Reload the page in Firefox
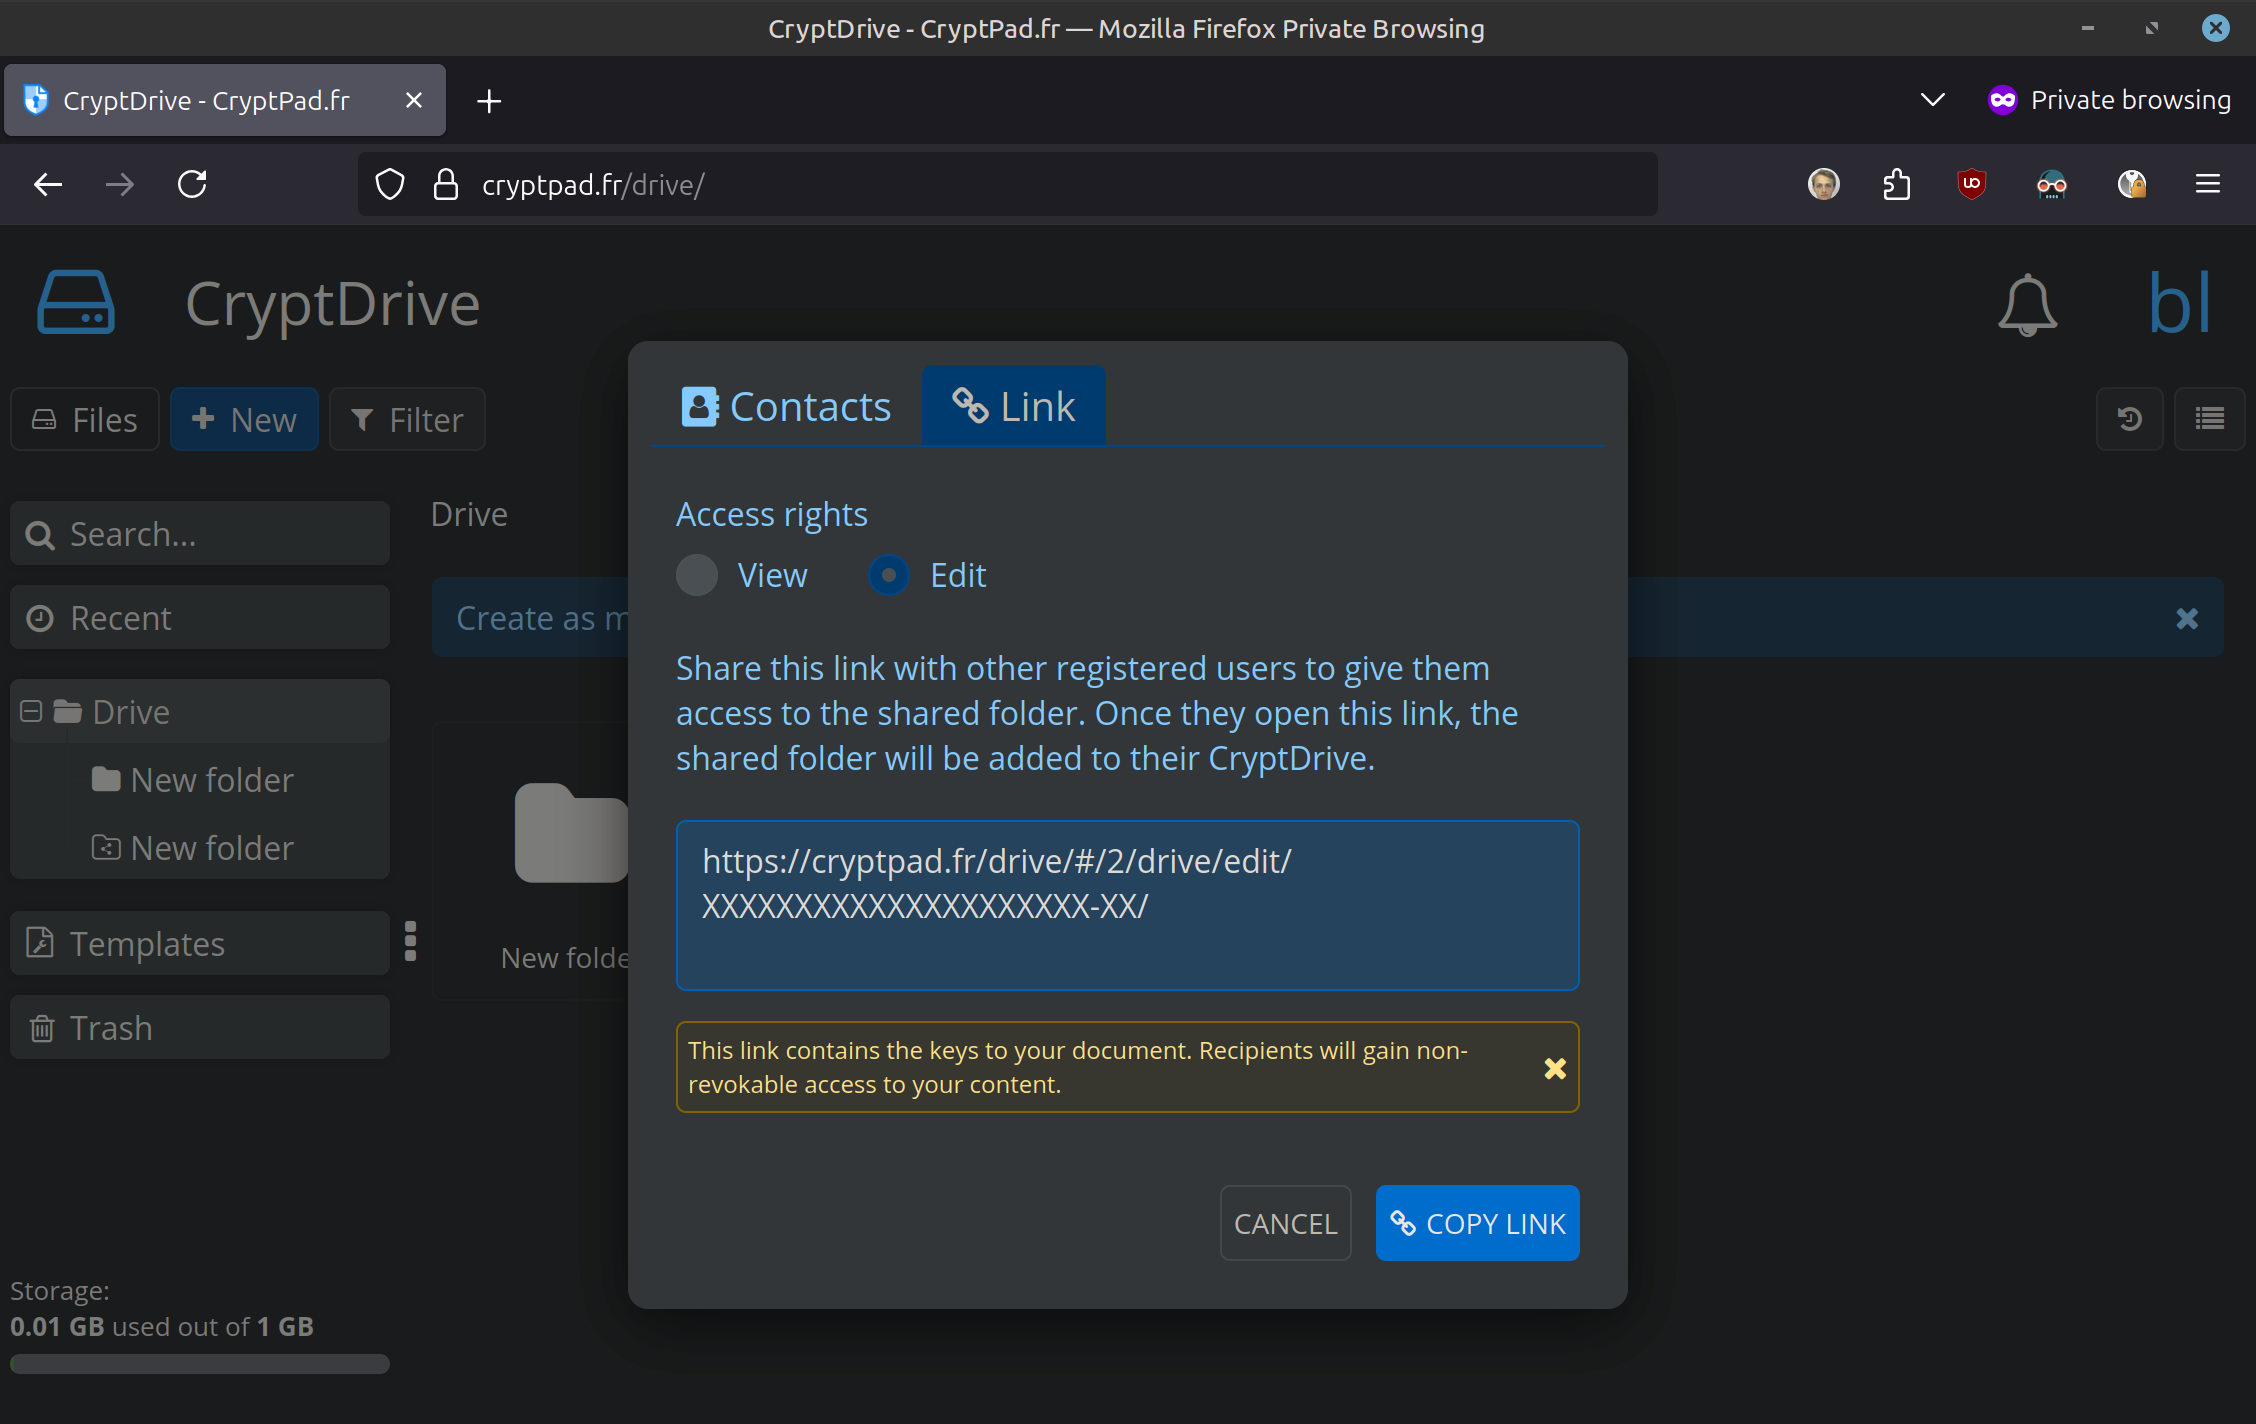The image size is (2256, 1424). (192, 184)
